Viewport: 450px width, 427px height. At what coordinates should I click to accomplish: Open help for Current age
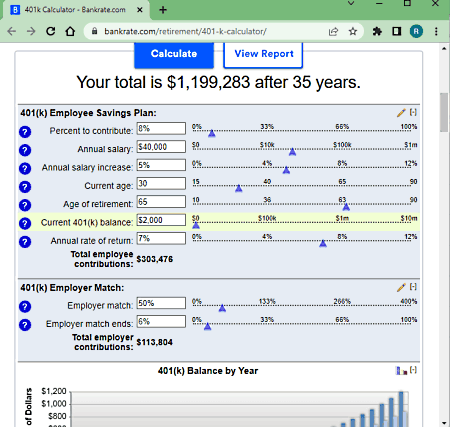[x=25, y=187]
